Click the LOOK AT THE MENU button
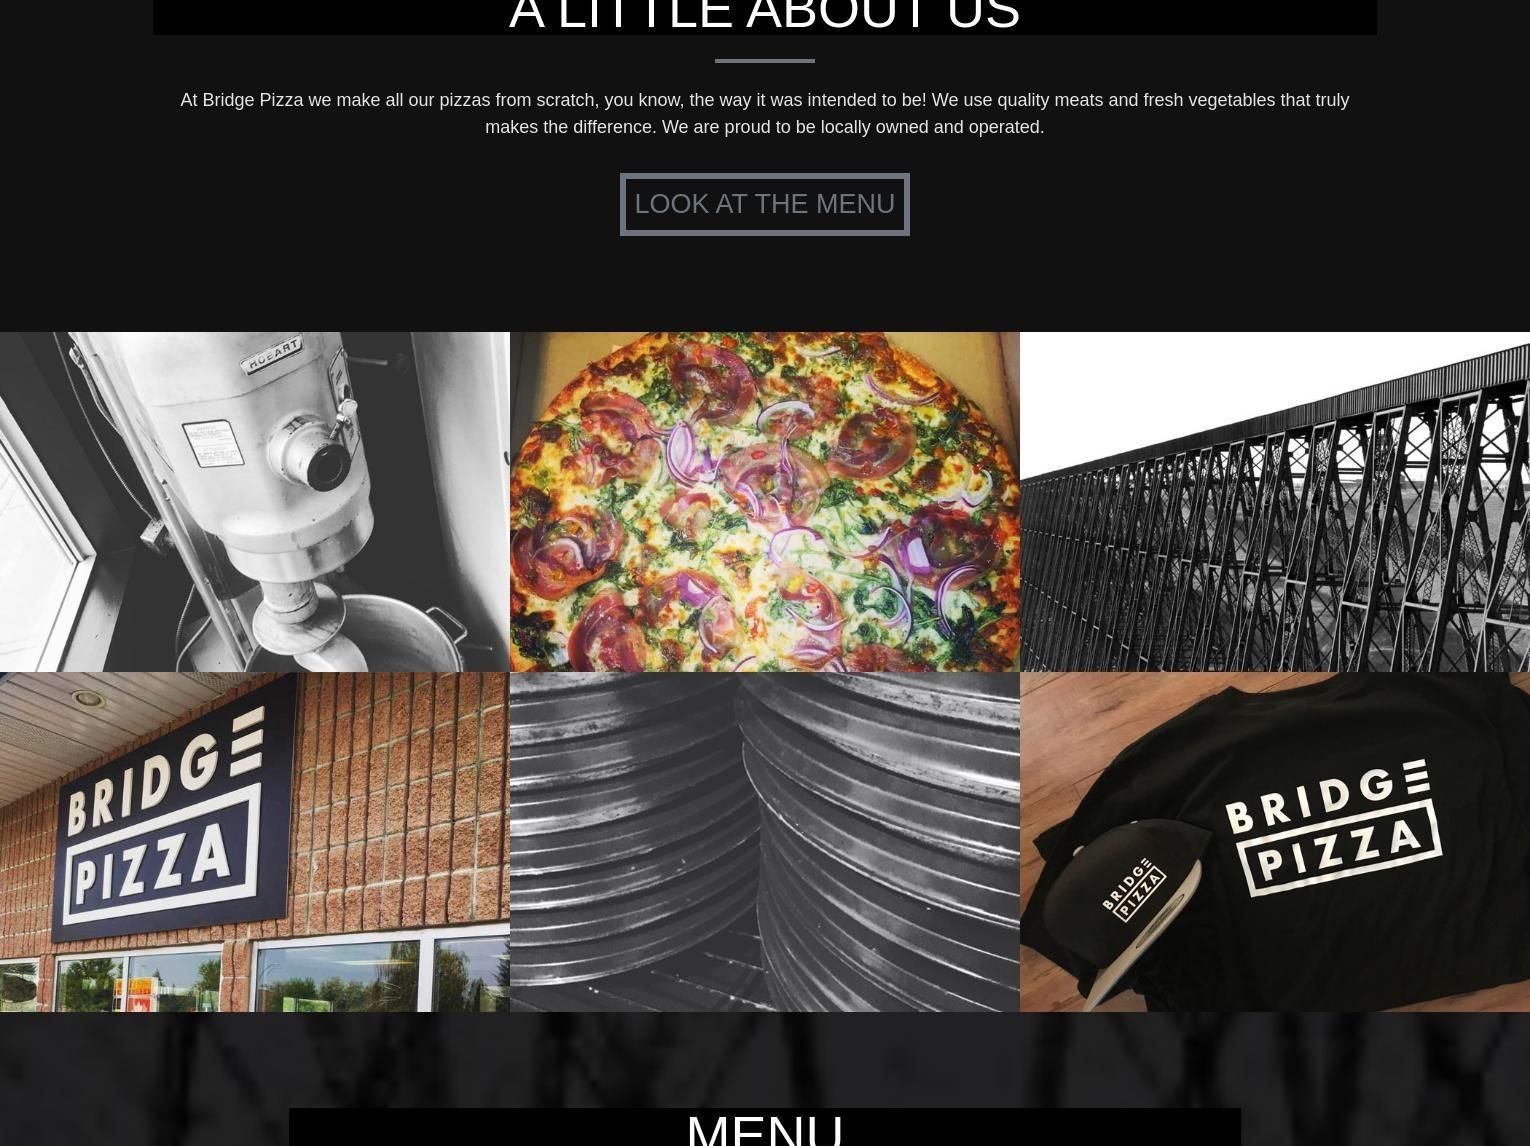This screenshot has height=1146, width=1530. click(x=764, y=204)
